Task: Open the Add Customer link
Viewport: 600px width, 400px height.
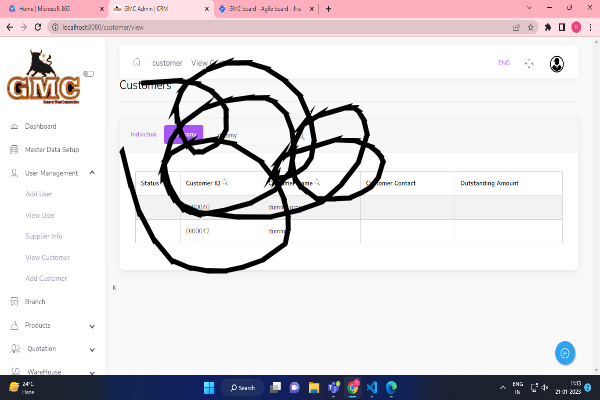Action: [46, 278]
